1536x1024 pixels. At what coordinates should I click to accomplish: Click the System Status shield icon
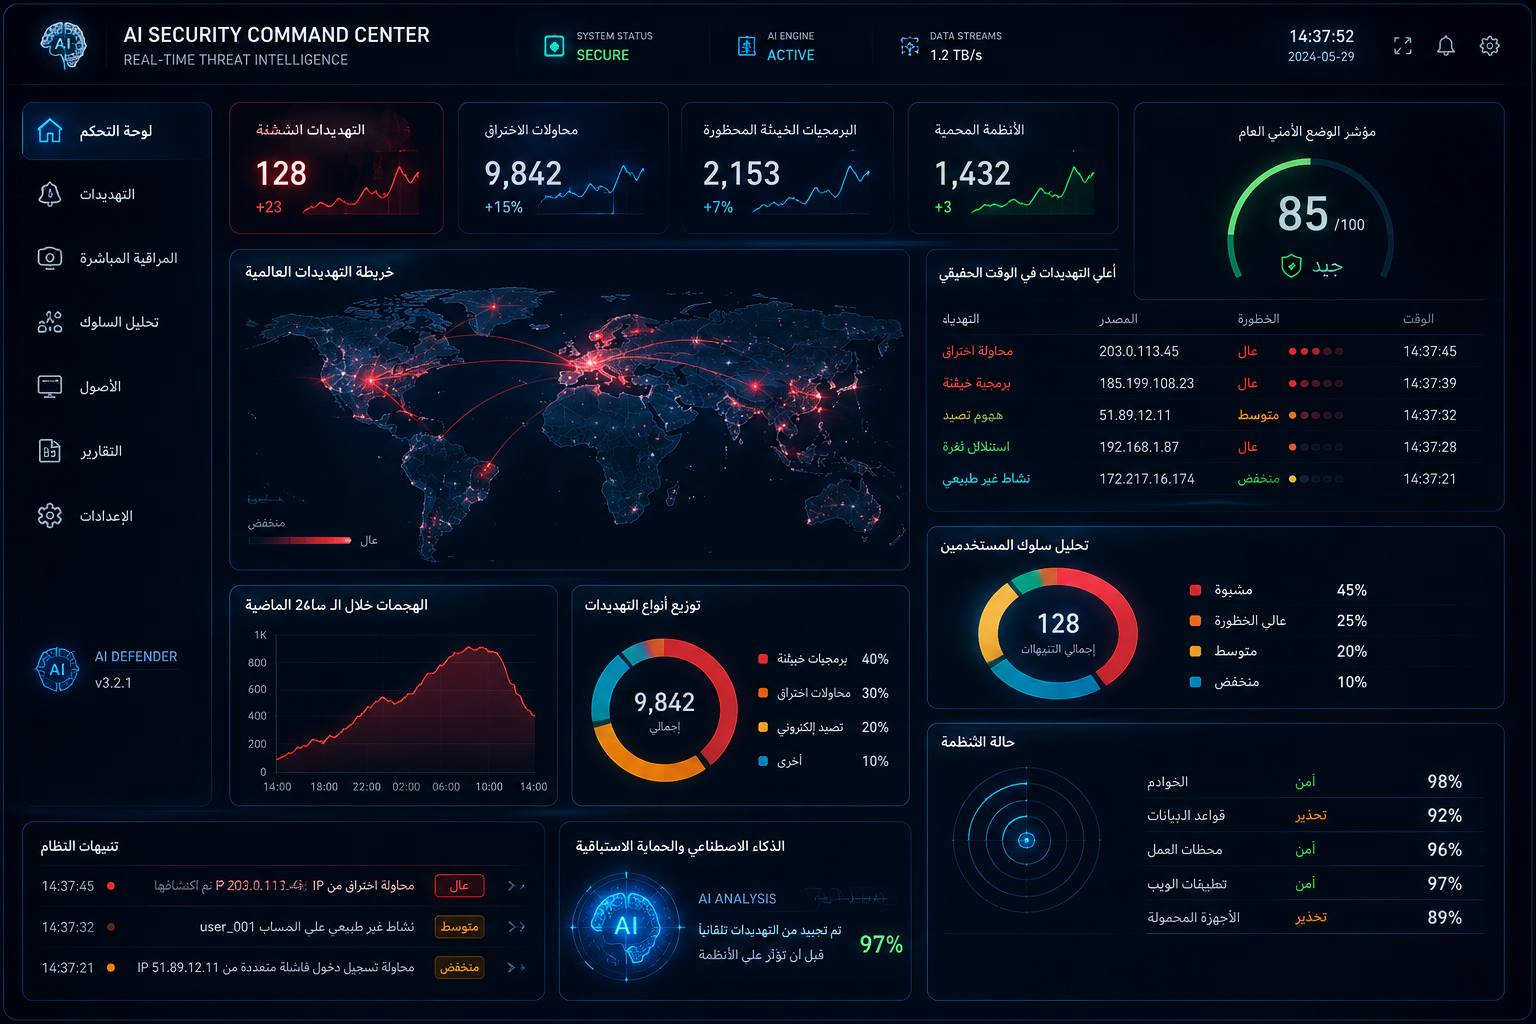(x=554, y=46)
